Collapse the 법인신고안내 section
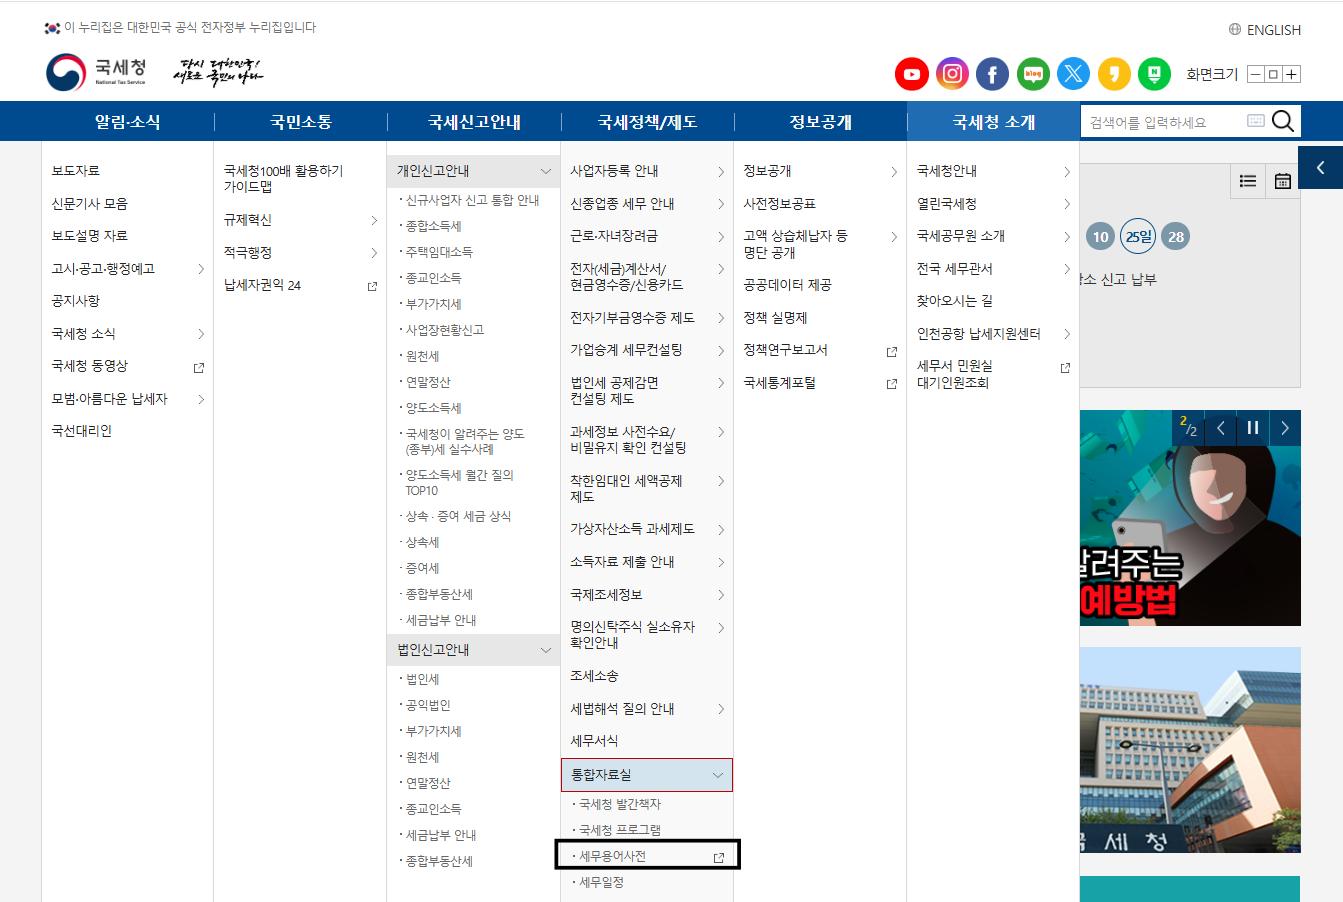 [545, 650]
